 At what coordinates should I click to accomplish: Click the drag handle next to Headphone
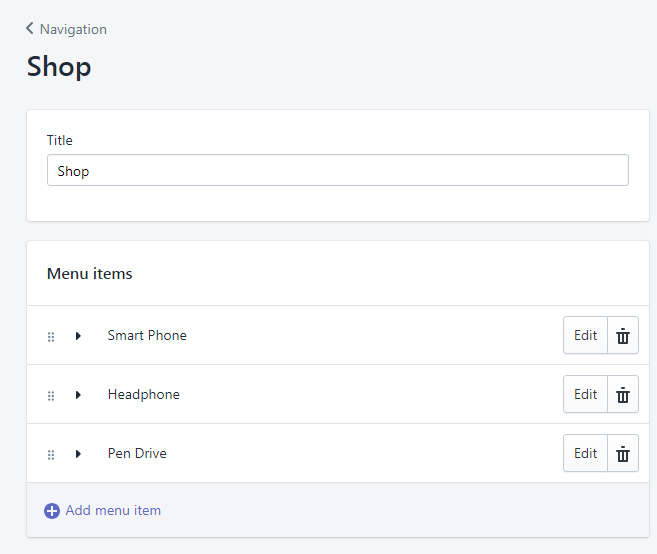click(x=51, y=396)
